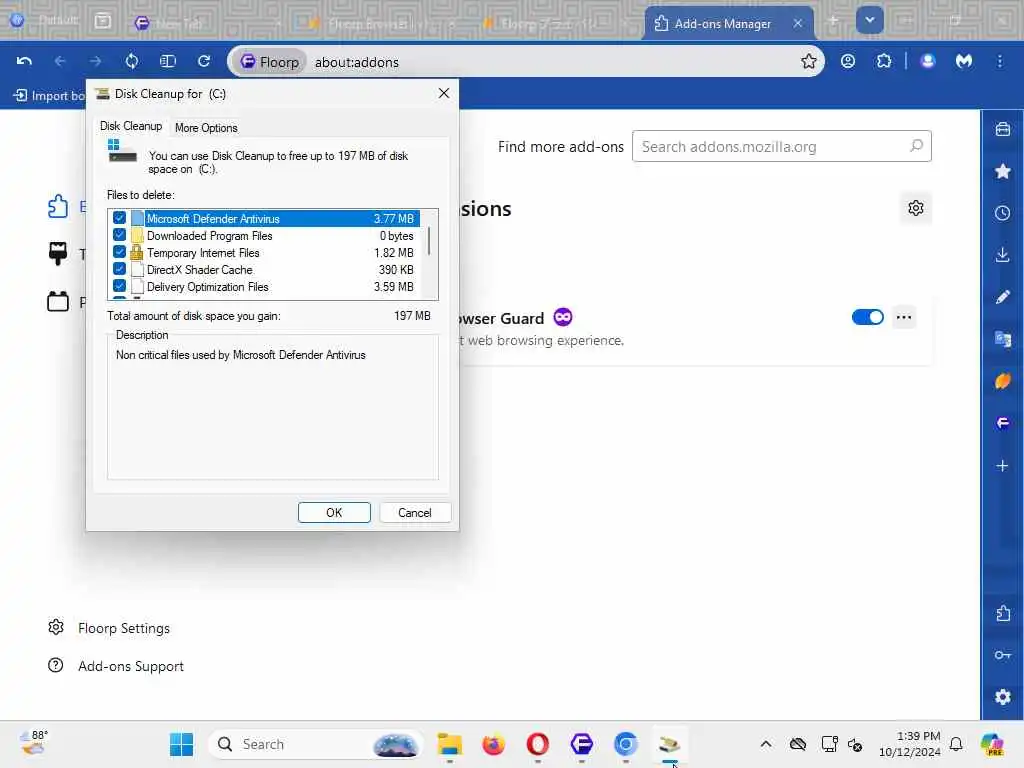Open downloads icon in right sidebar
The image size is (1024, 768).
pyautogui.click(x=1002, y=255)
